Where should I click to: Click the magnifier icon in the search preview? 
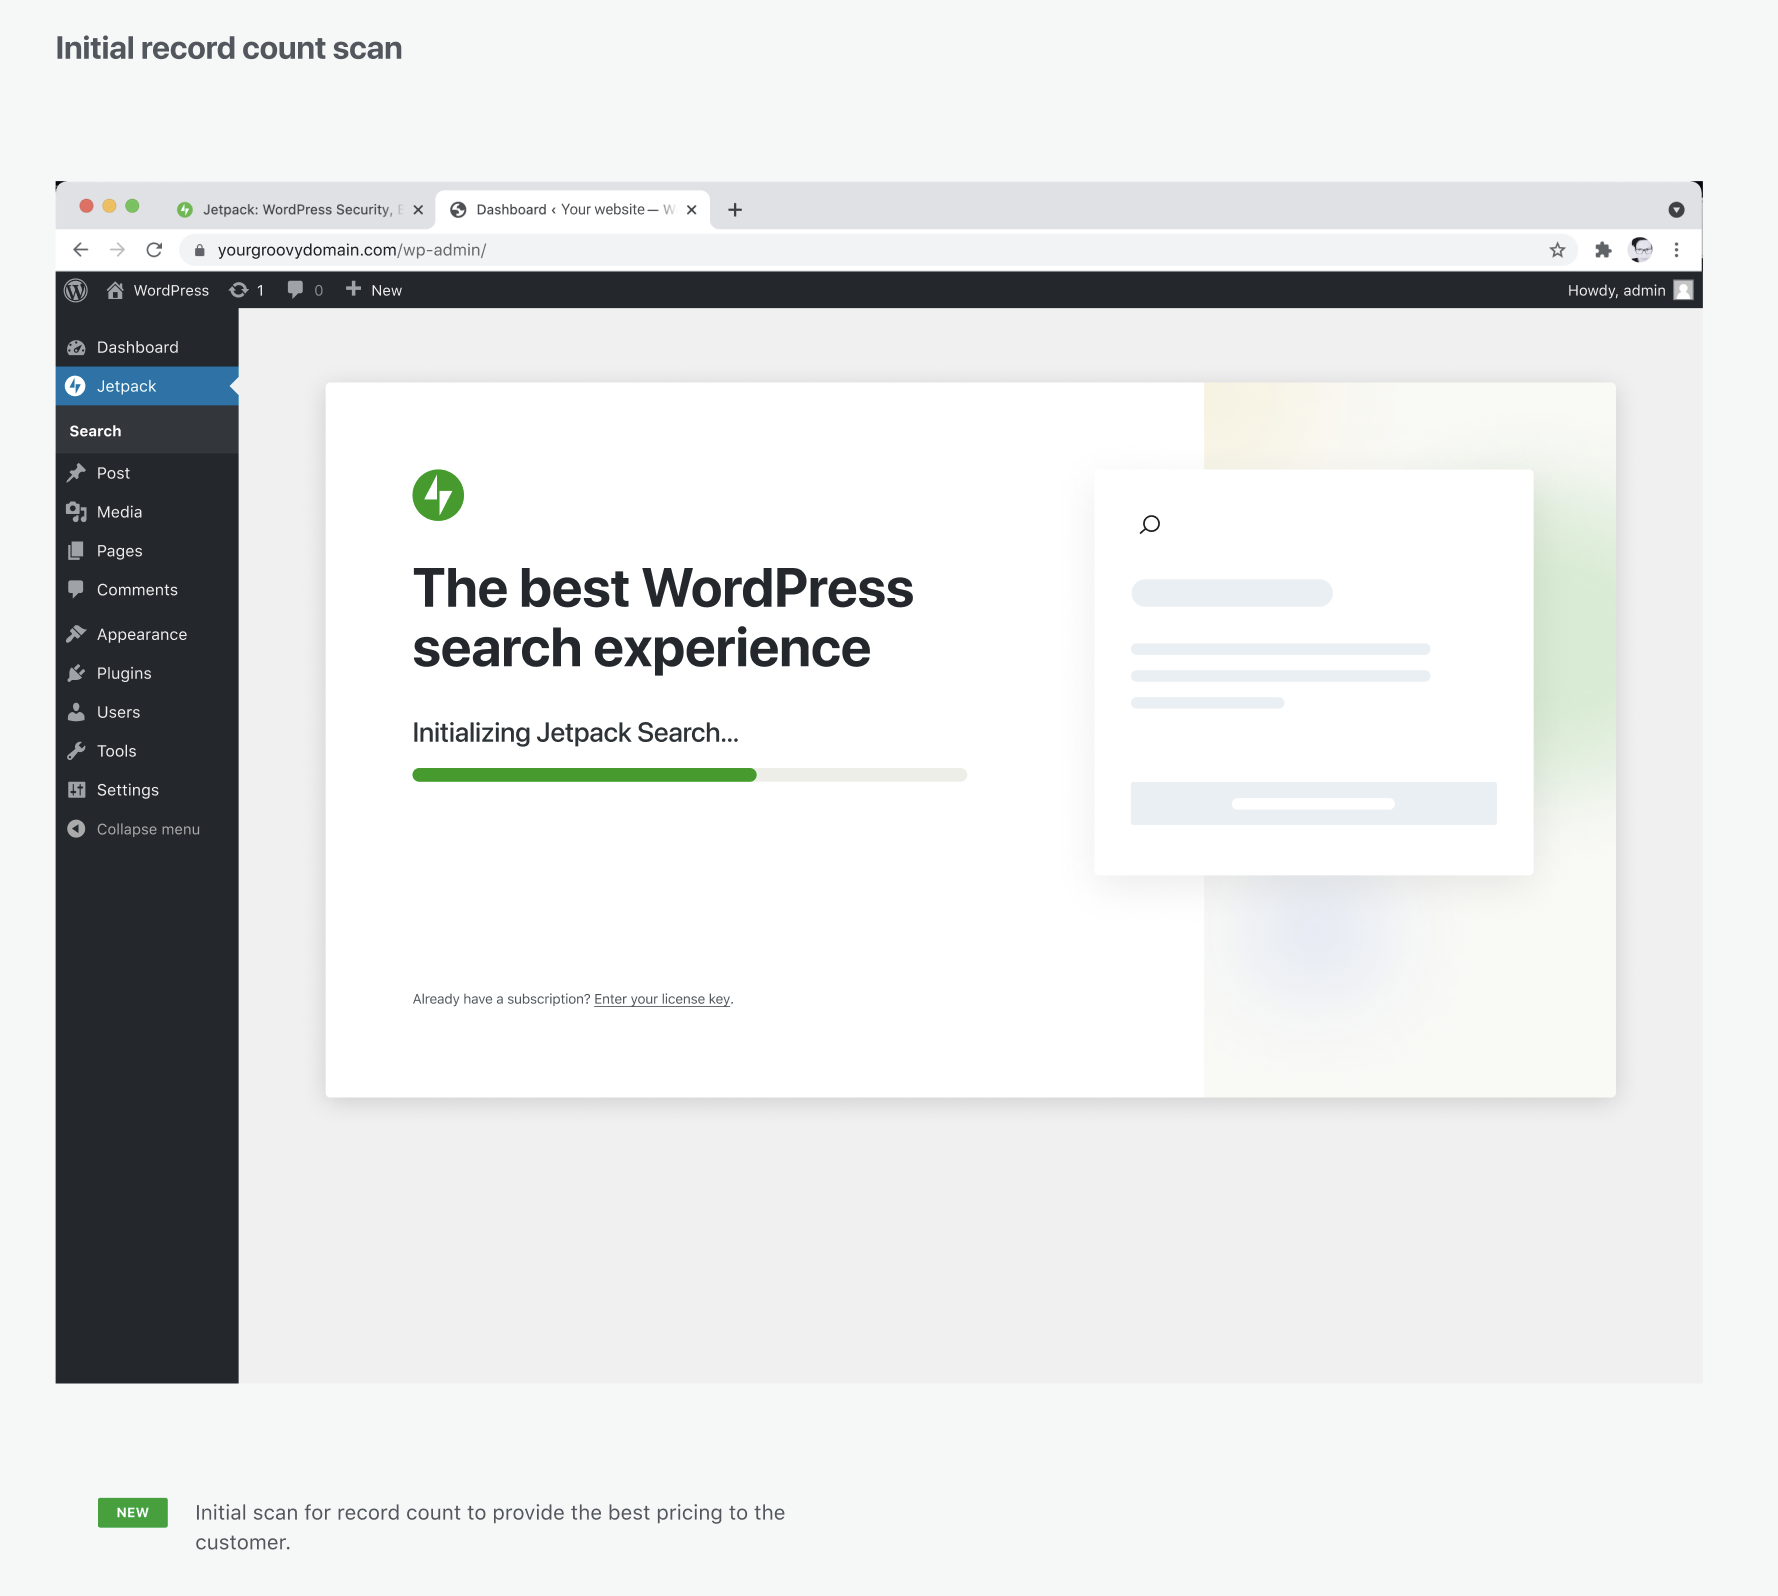point(1150,525)
